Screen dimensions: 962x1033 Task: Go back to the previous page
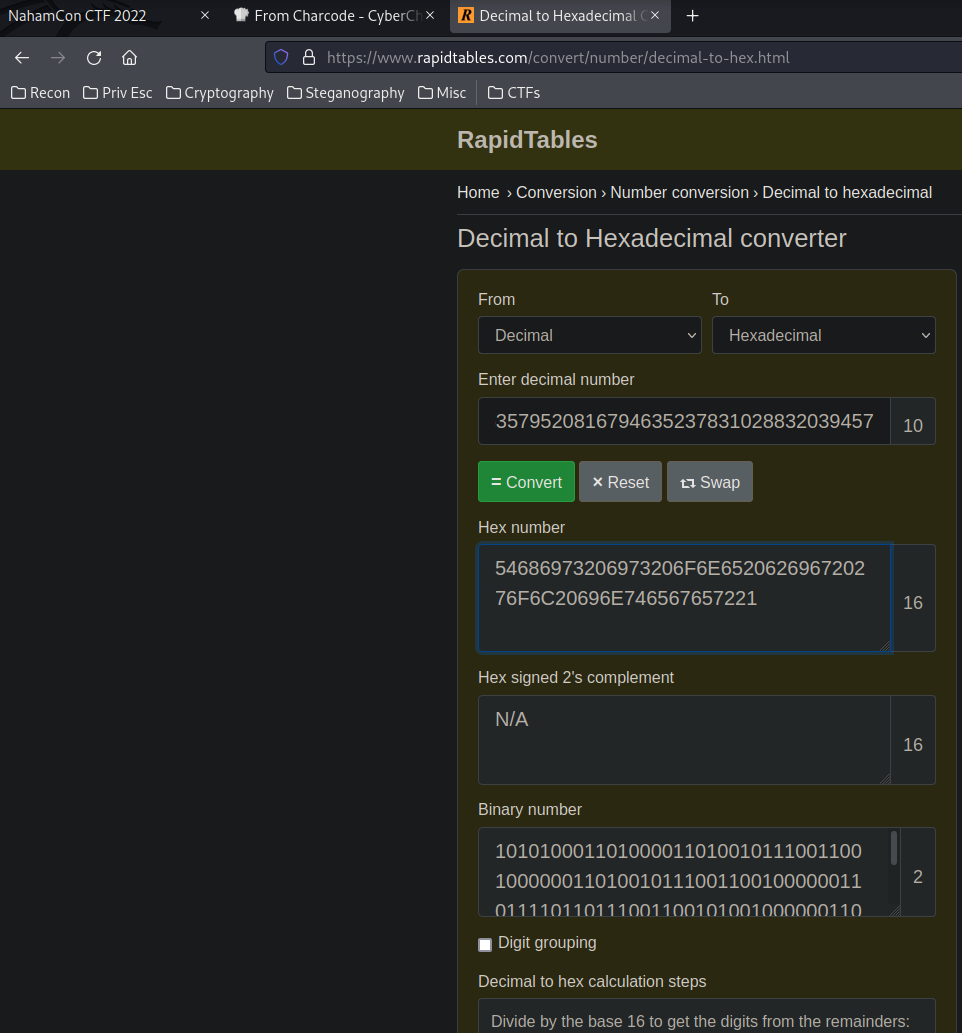tap(22, 58)
